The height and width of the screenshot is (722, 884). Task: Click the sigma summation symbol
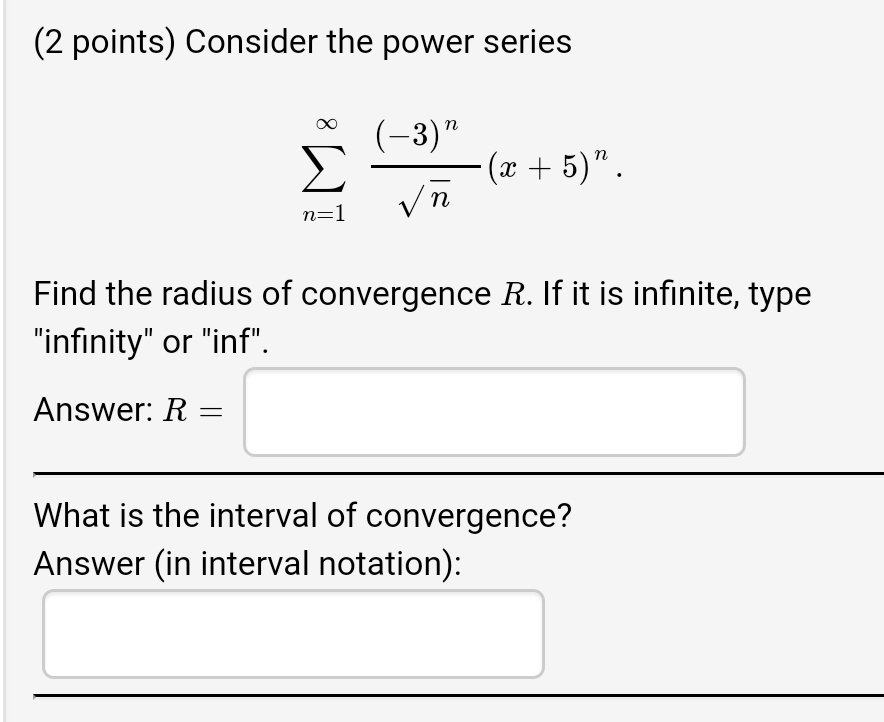(x=322, y=168)
